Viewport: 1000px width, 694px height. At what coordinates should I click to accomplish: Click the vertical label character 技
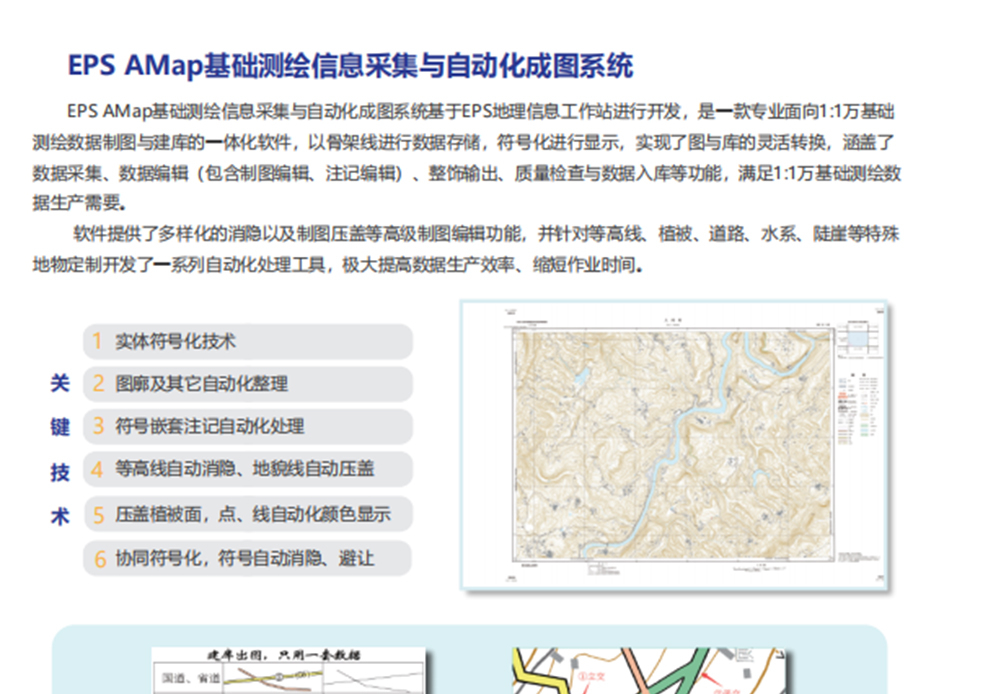[60, 472]
